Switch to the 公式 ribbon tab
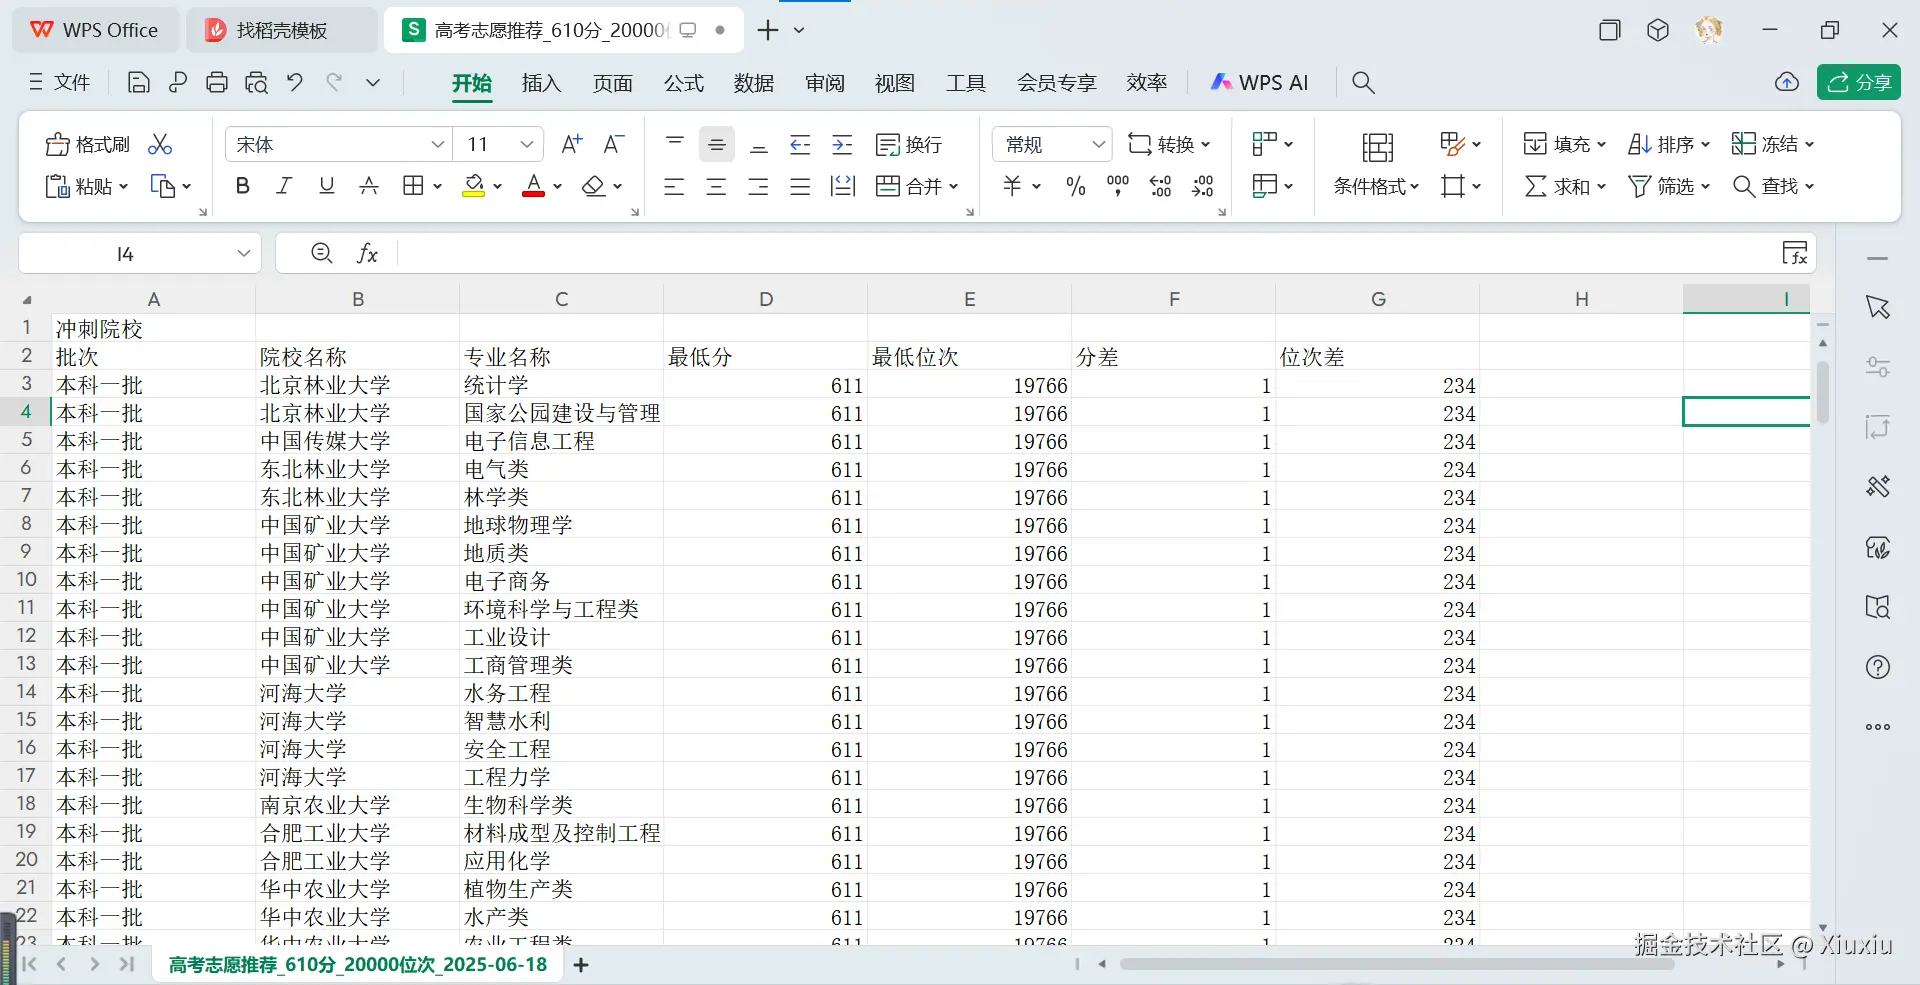This screenshot has width=1920, height=985. pyautogui.click(x=684, y=83)
